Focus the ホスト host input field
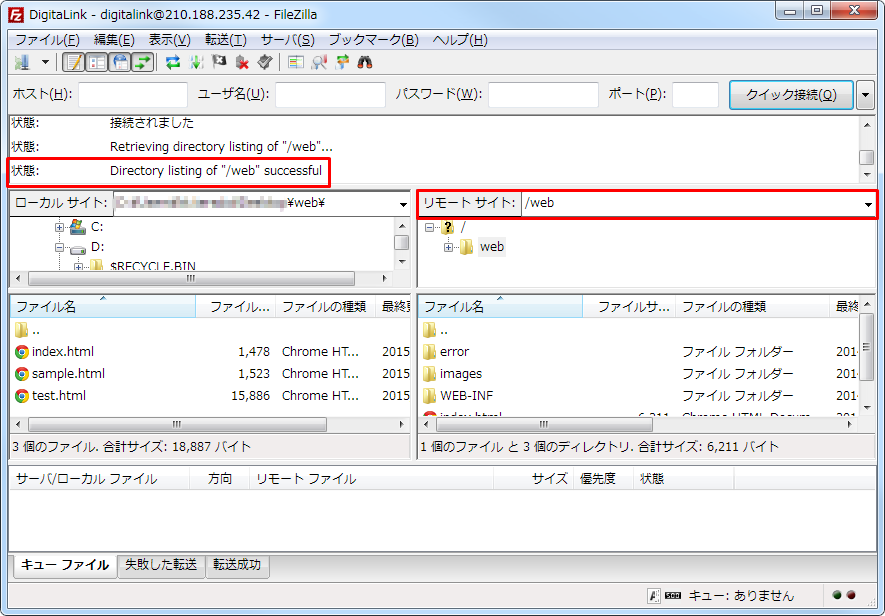This screenshot has width=885, height=616. (133, 95)
